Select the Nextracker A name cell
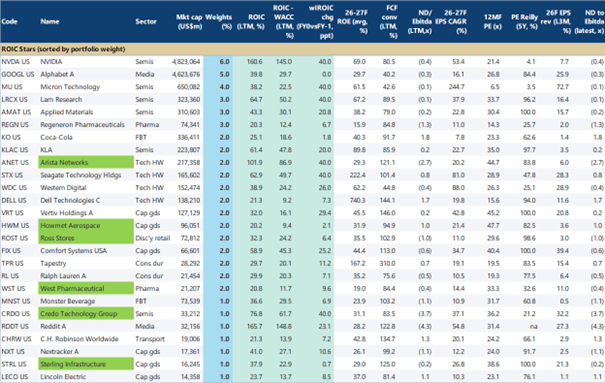 [x=59, y=352]
